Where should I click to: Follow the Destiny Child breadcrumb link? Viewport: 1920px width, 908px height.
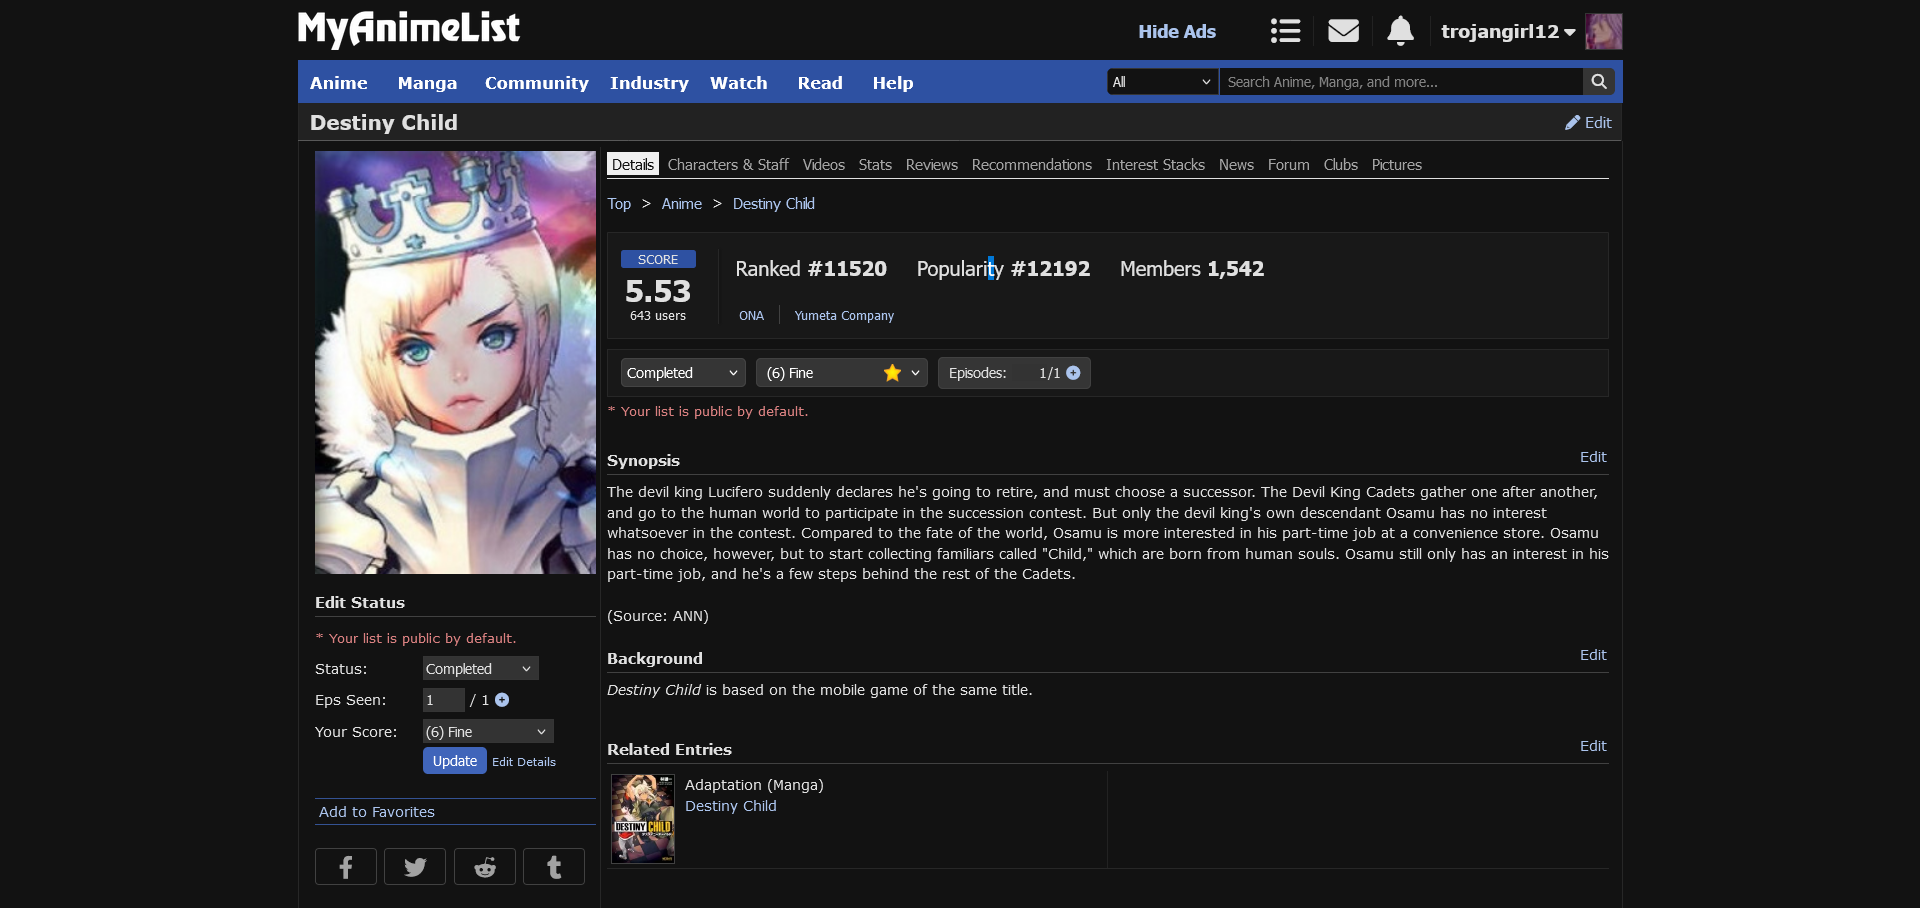(774, 203)
